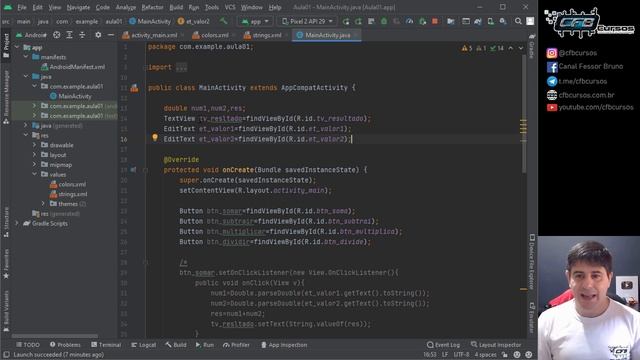Click Select Opened File target icon
Viewport: 640px width, 360px height.
[x=57, y=35]
